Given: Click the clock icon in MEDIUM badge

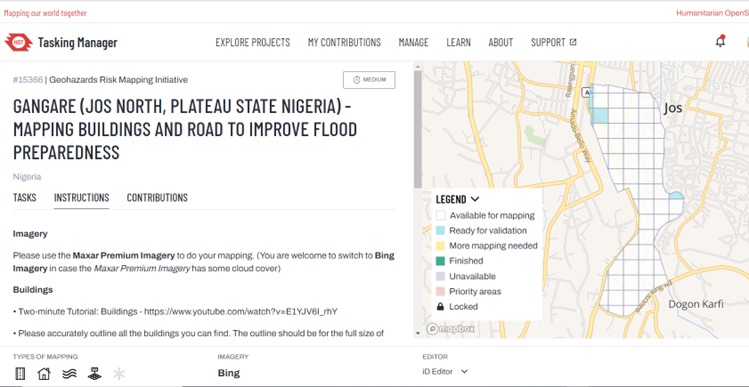Looking at the screenshot, I should (356, 80).
